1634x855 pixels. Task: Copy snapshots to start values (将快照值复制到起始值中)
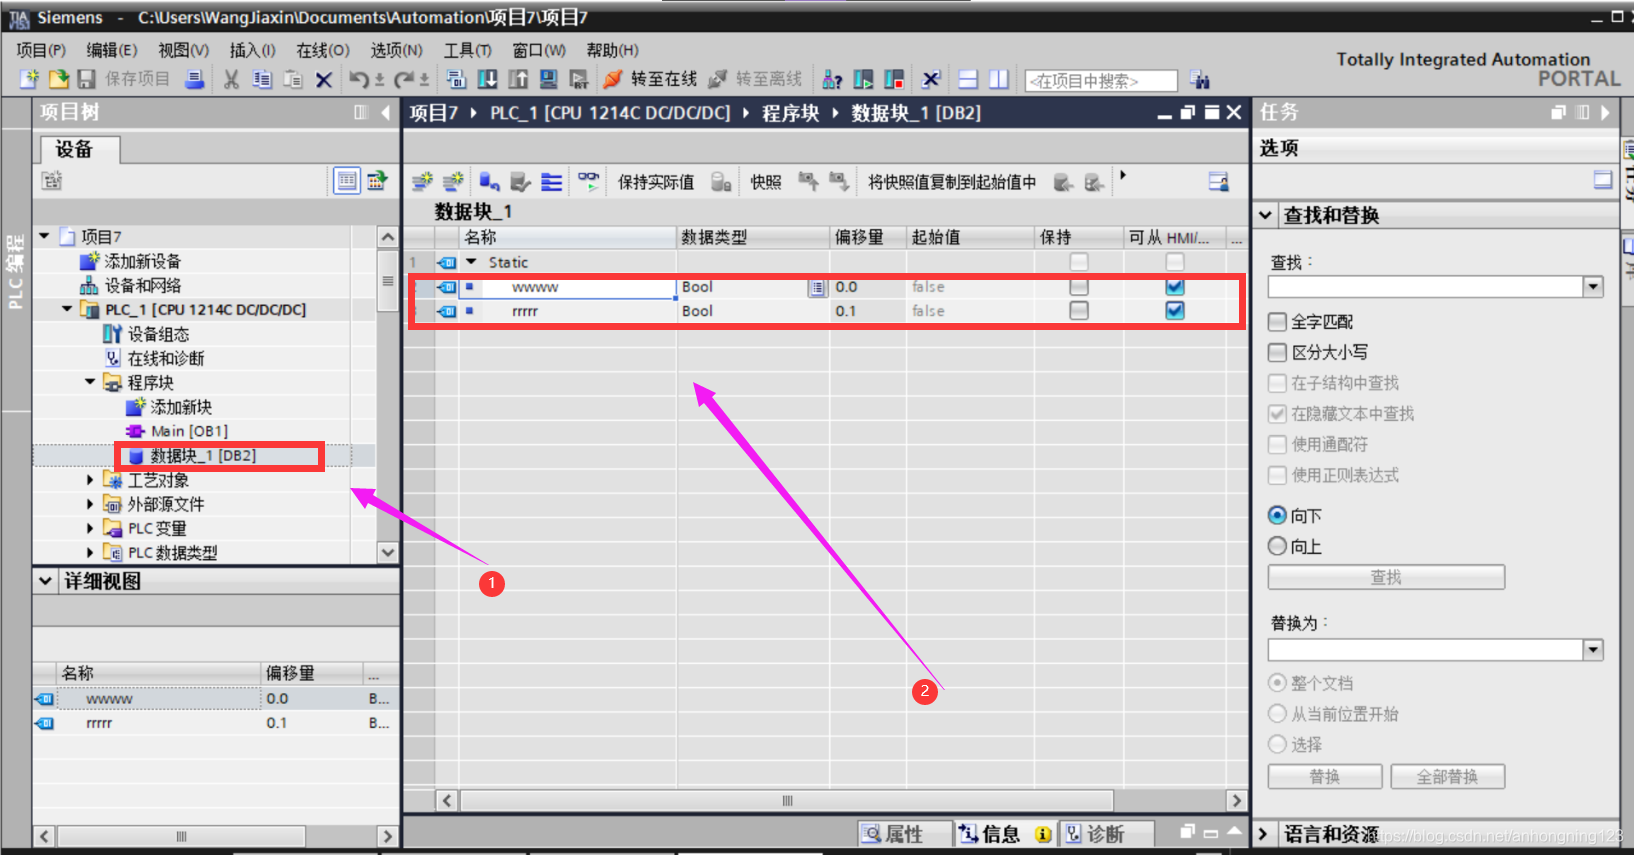[952, 182]
